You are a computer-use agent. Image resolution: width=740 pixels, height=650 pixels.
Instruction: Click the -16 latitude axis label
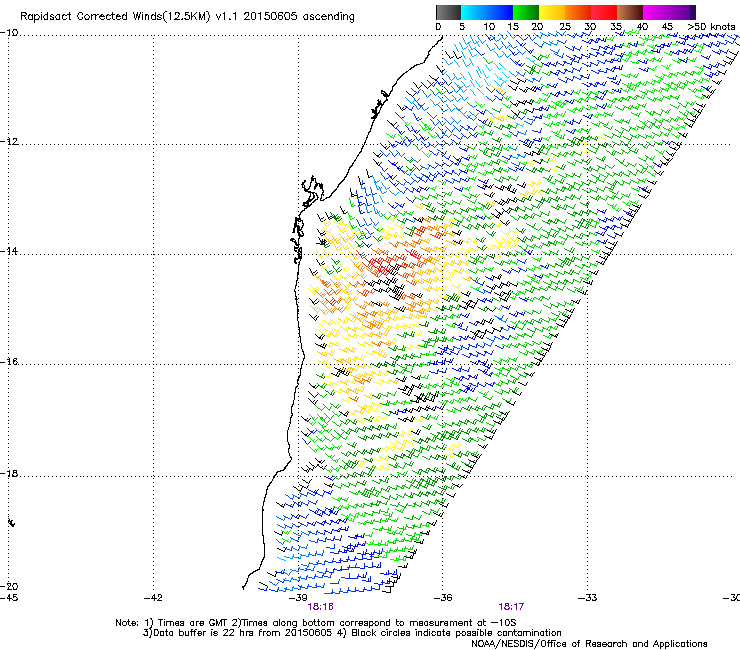tap(9, 362)
